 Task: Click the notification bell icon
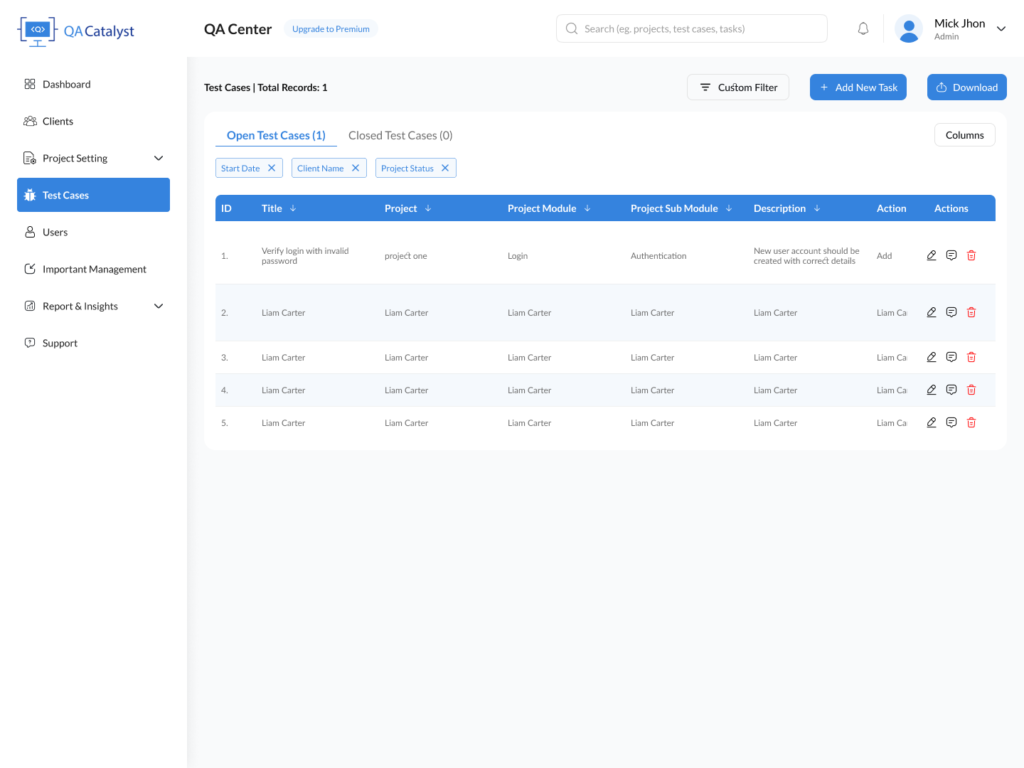863,29
